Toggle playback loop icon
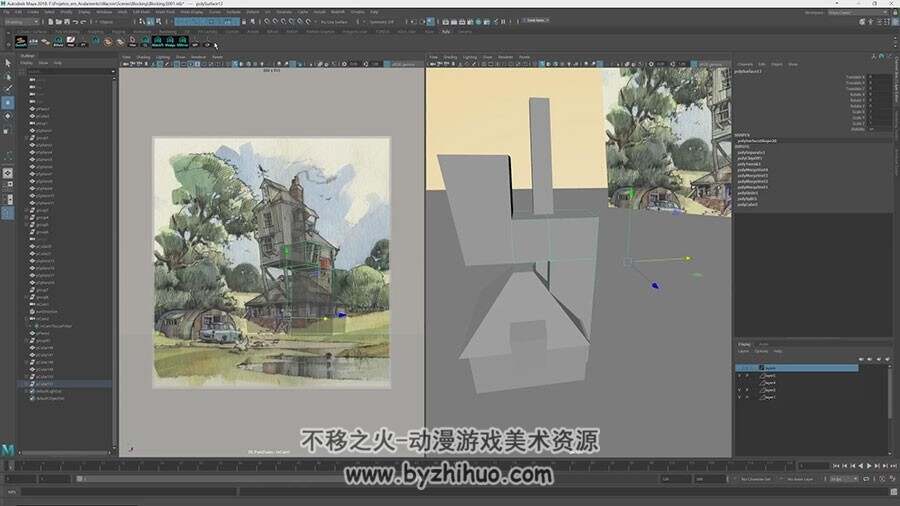 866,479
